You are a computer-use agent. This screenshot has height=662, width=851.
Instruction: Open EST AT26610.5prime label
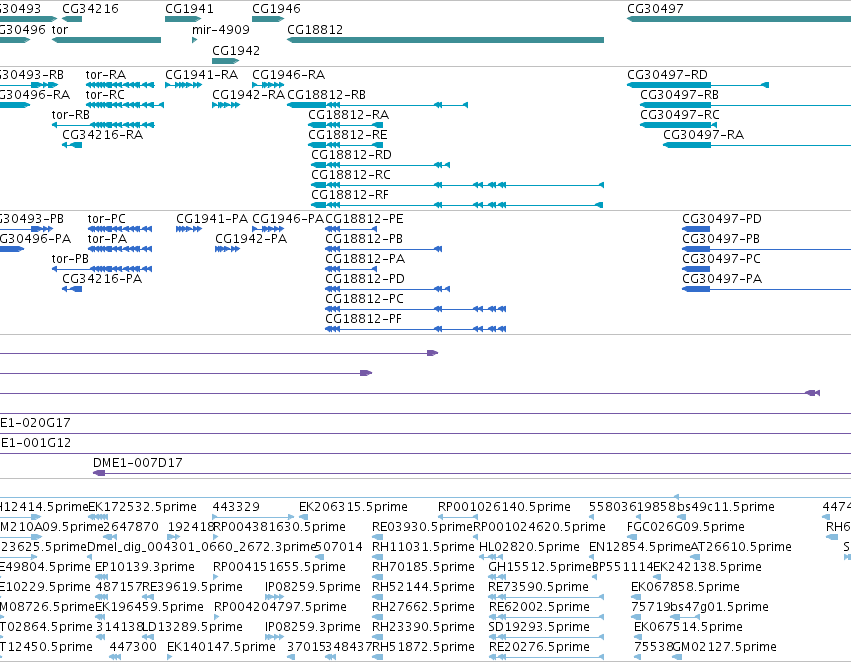click(741, 547)
